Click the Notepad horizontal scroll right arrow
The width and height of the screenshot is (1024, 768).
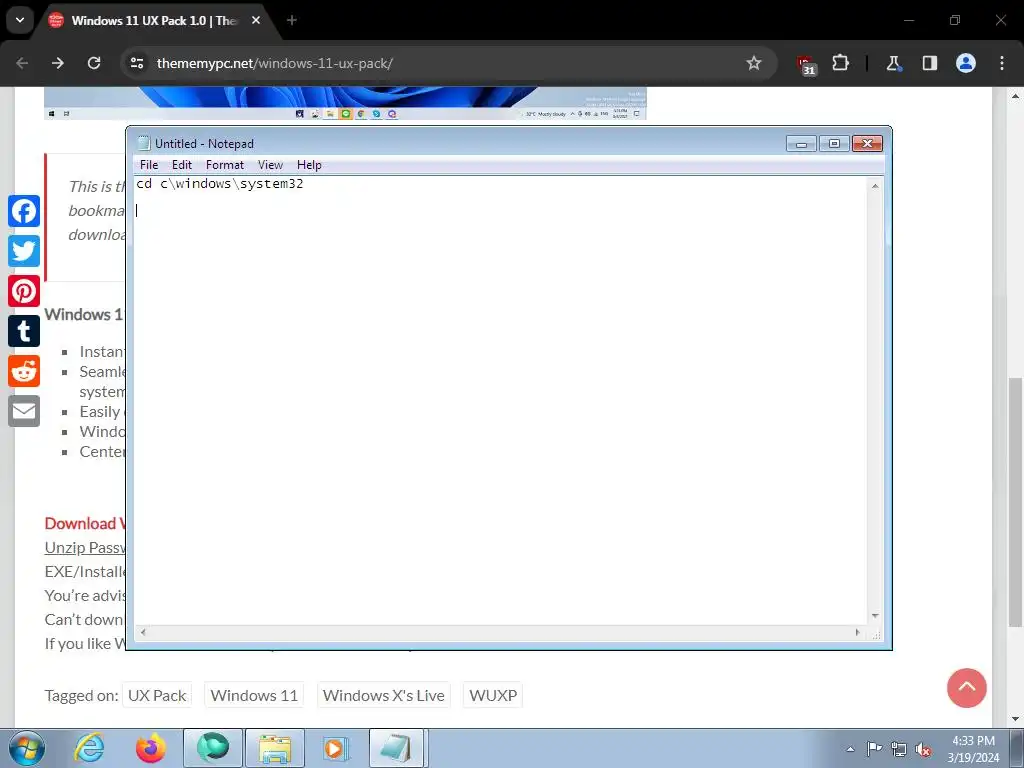(x=857, y=632)
